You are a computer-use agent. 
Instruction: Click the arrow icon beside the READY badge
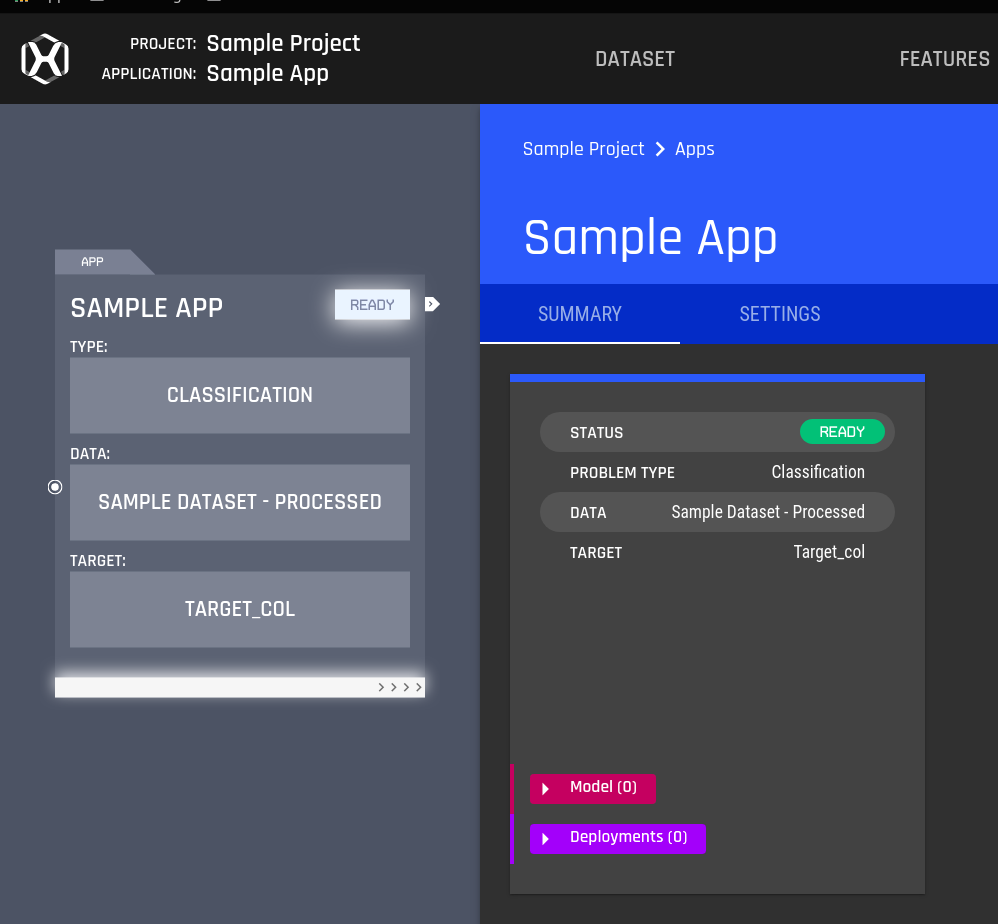coord(432,304)
